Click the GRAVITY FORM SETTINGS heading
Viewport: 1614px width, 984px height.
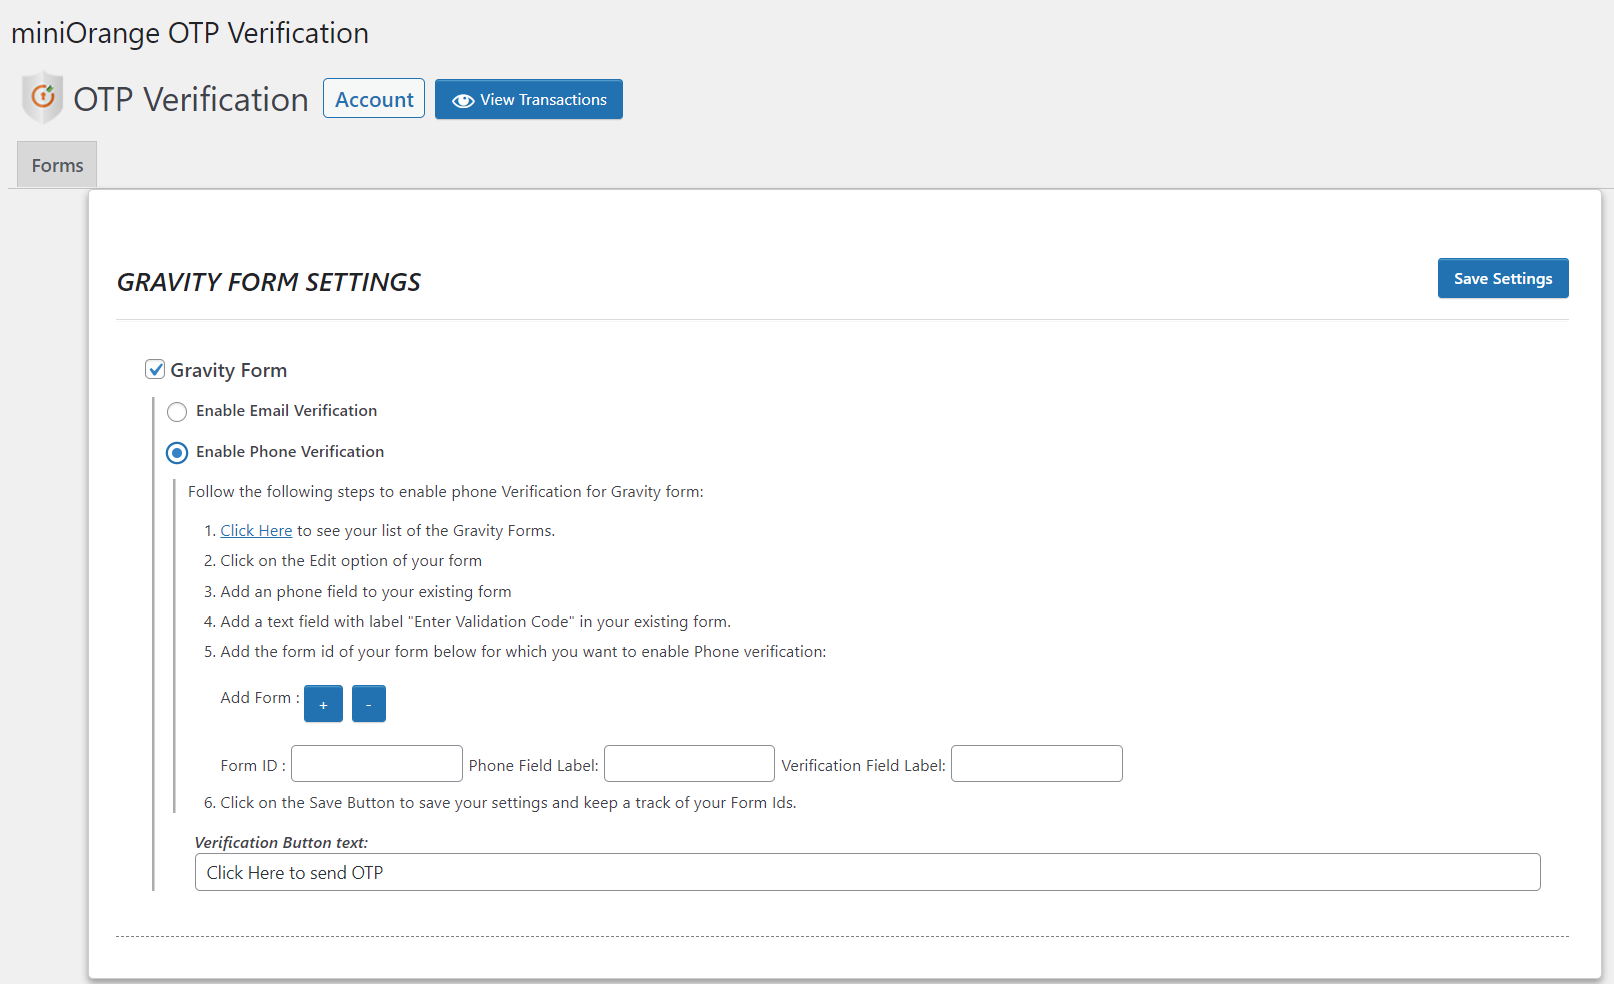coord(269,282)
